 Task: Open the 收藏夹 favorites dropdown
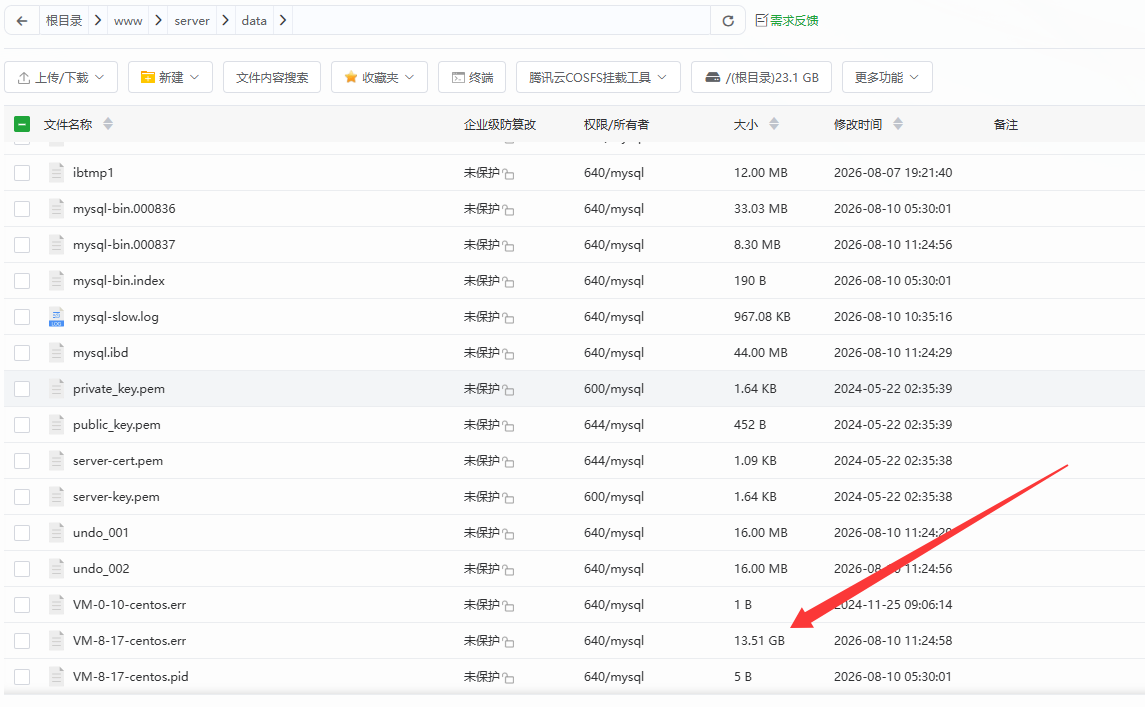[379, 77]
